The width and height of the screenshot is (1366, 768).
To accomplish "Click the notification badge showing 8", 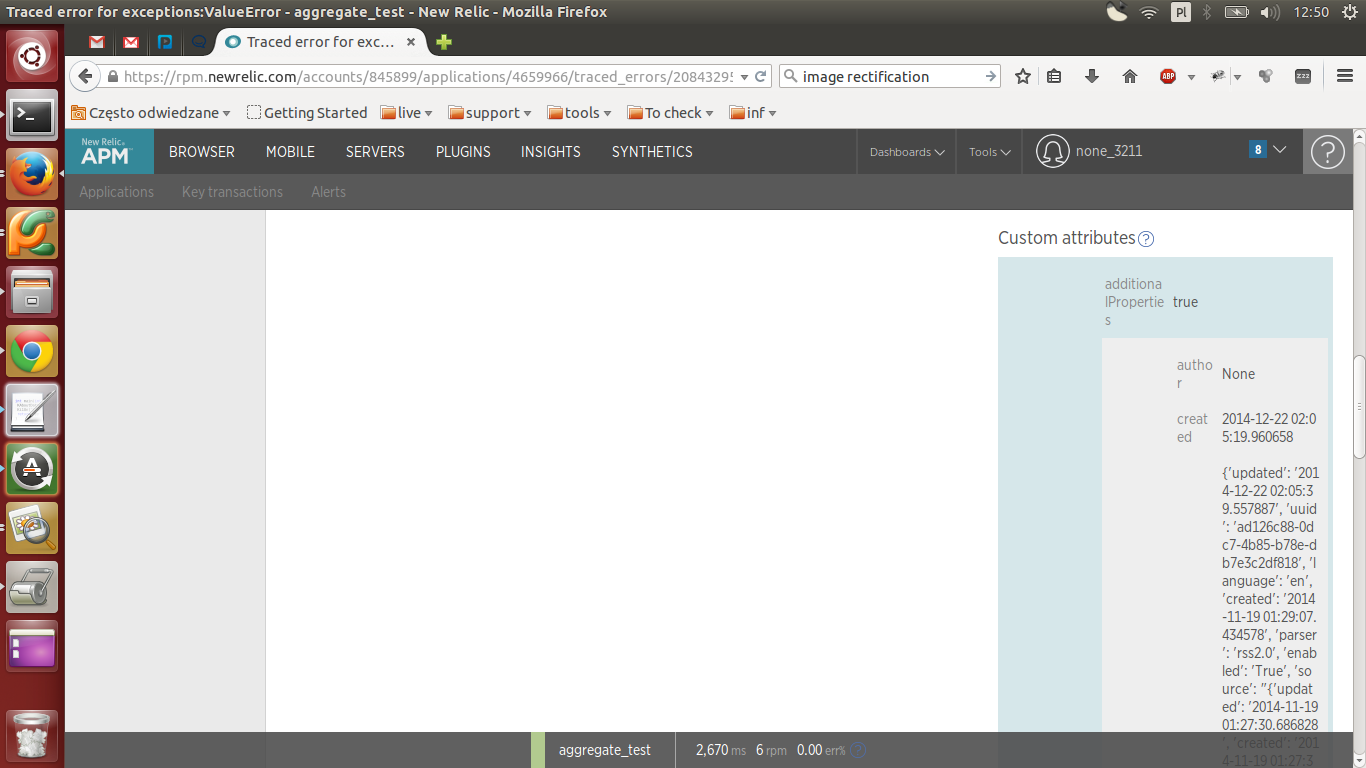I will (x=1258, y=150).
